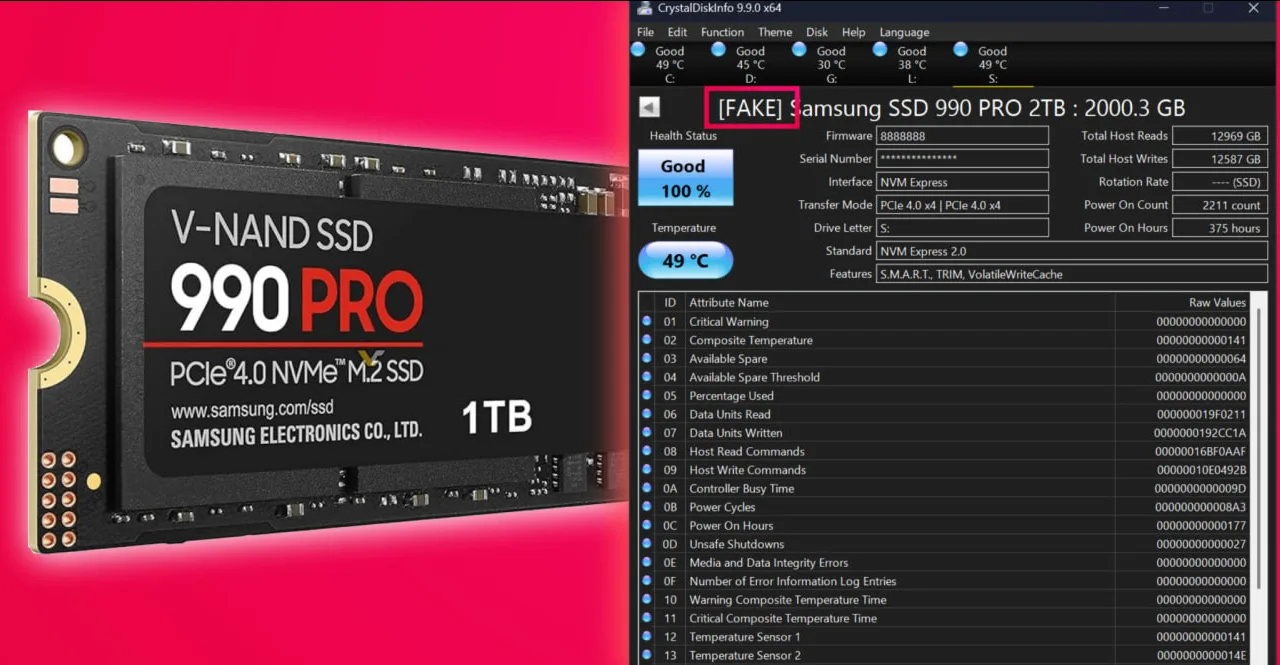The width and height of the screenshot is (1280, 665).
Task: Click the ID column header
Action: (x=670, y=302)
